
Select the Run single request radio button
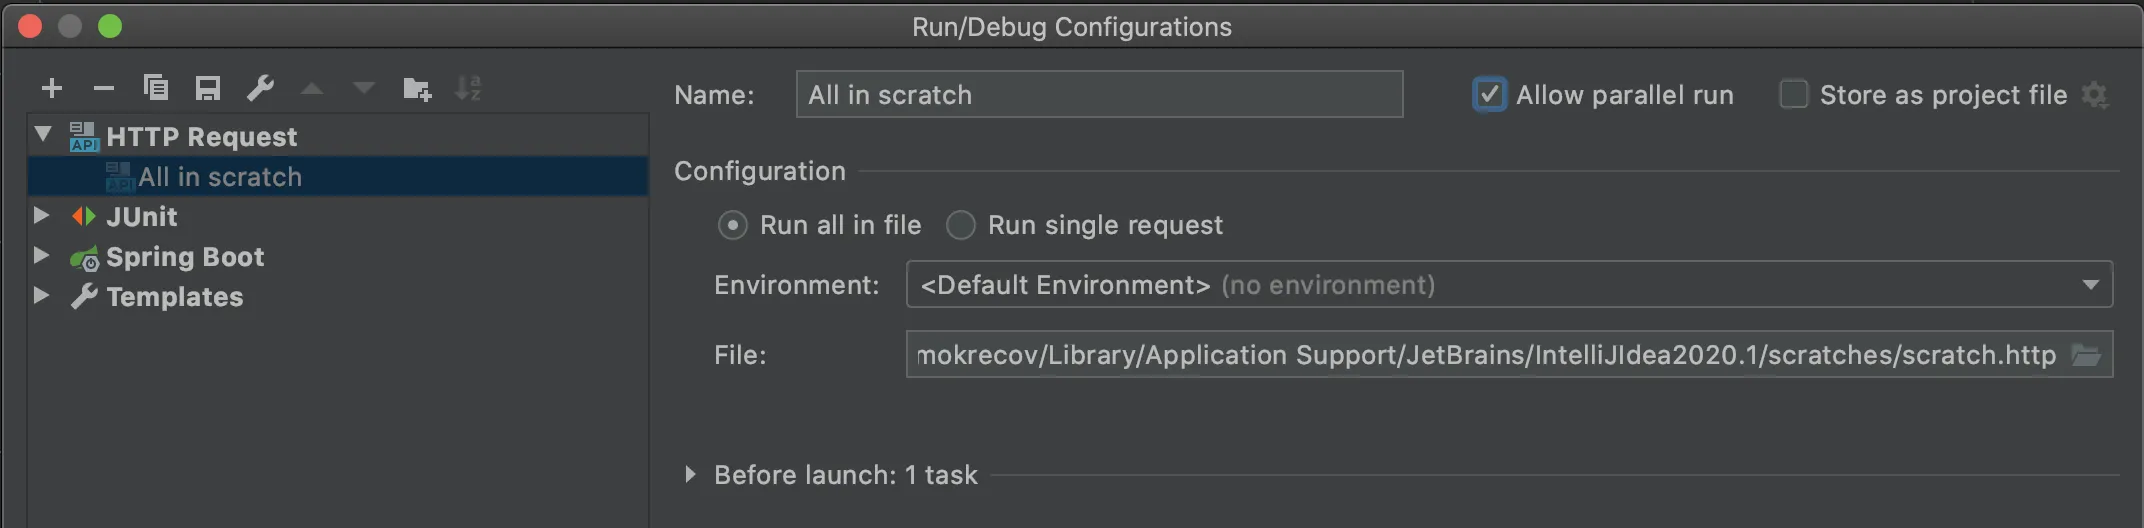click(x=961, y=226)
